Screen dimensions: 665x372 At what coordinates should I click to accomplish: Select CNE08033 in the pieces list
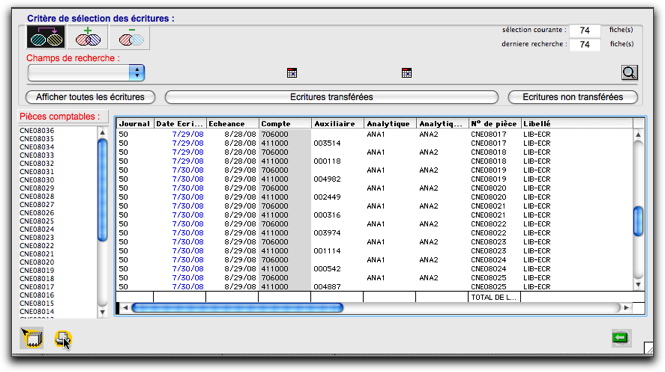coord(37,155)
